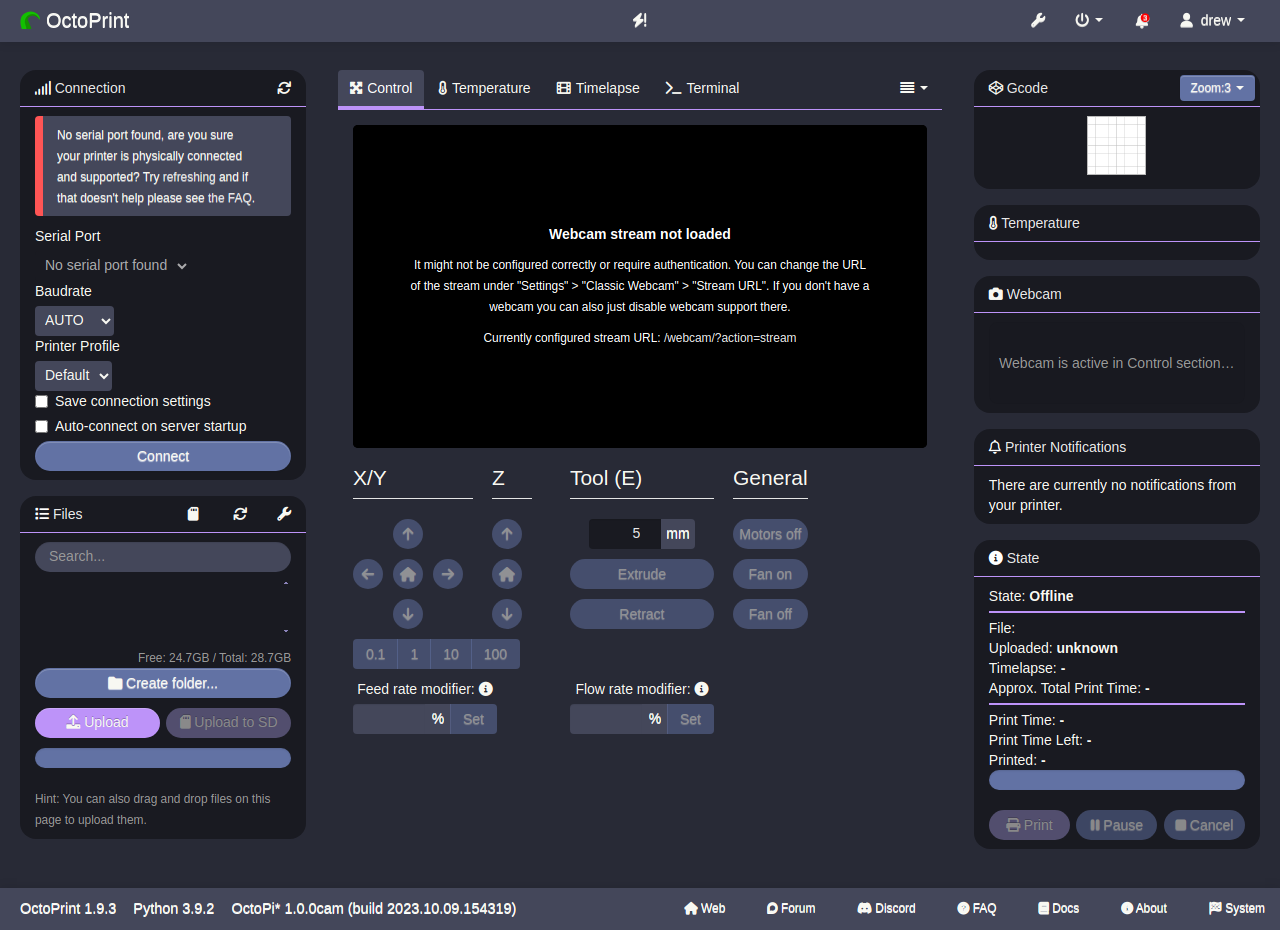This screenshot has height=930, width=1280.
Task: Open file list options wrench in Files
Action: pos(284,514)
